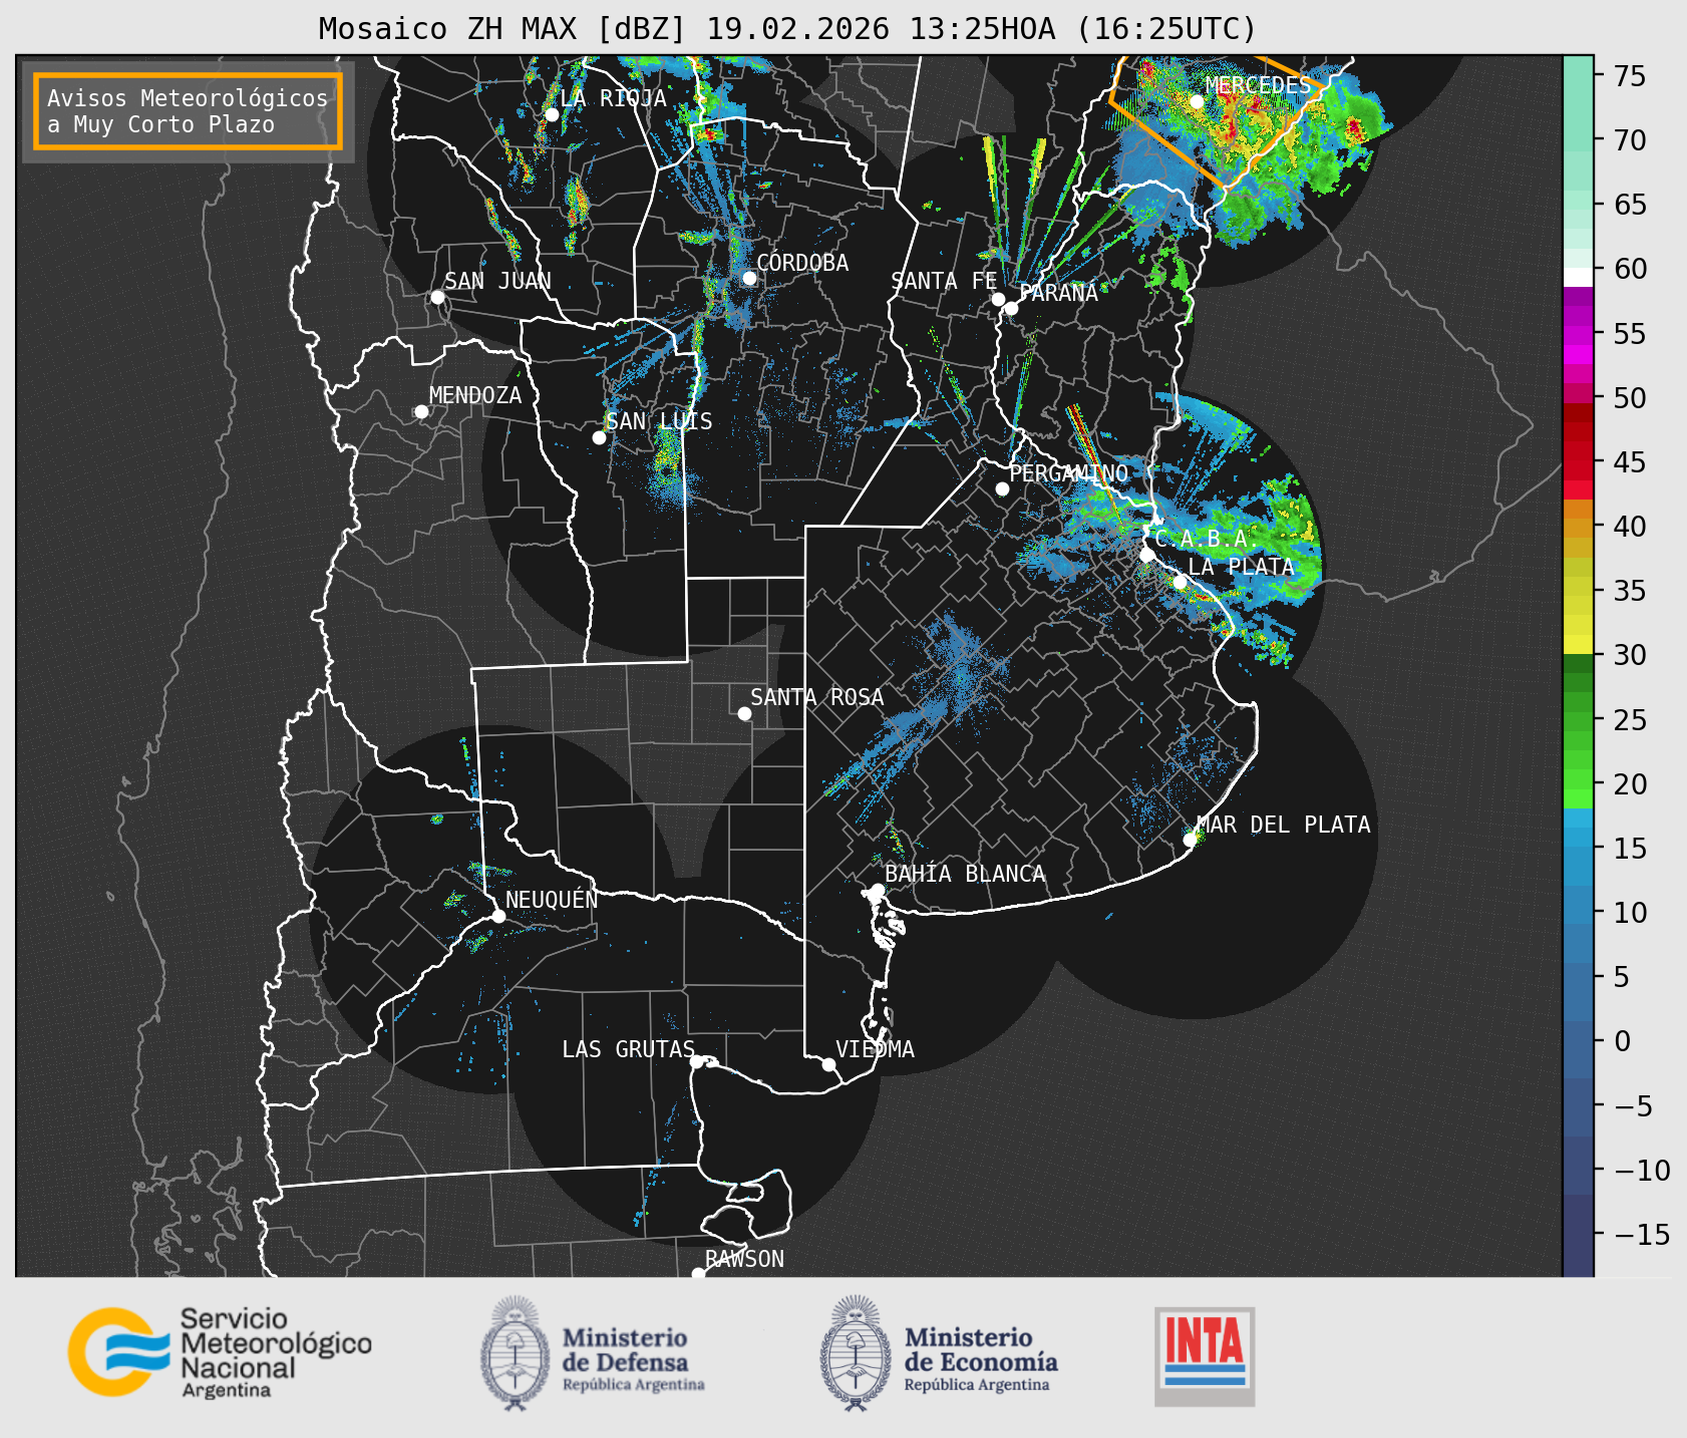Viewport: 1687px width, 1438px height.
Task: Click the Ministerio de Defensa text
Action: (633, 1357)
